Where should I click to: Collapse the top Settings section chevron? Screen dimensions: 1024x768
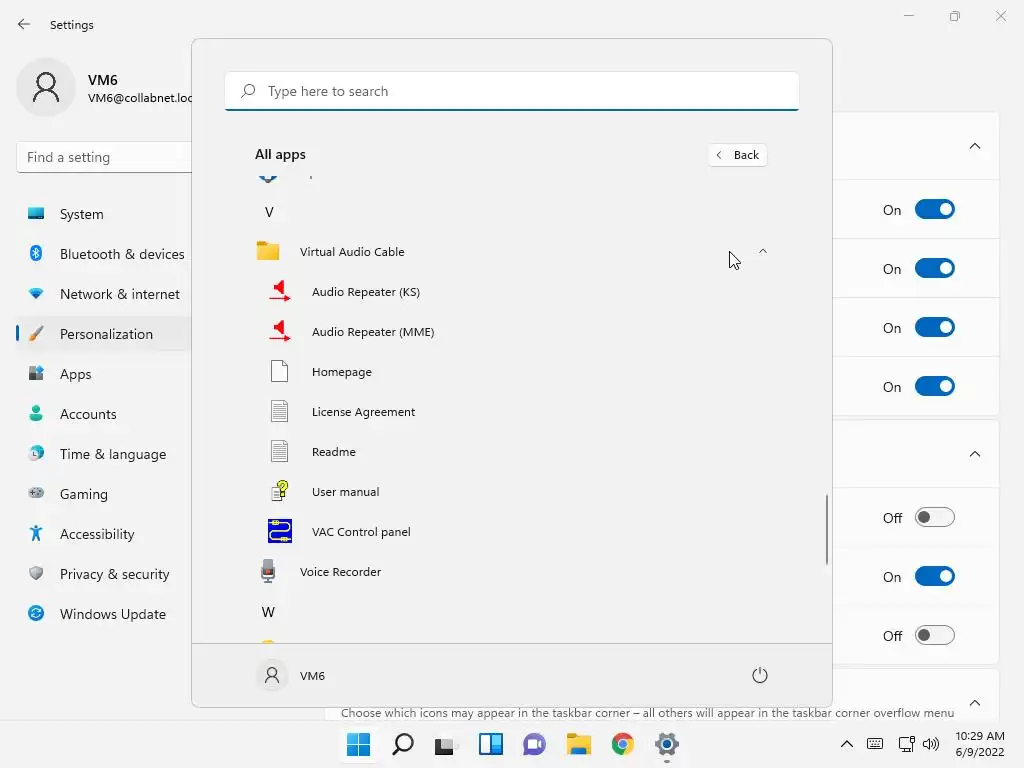(x=974, y=146)
